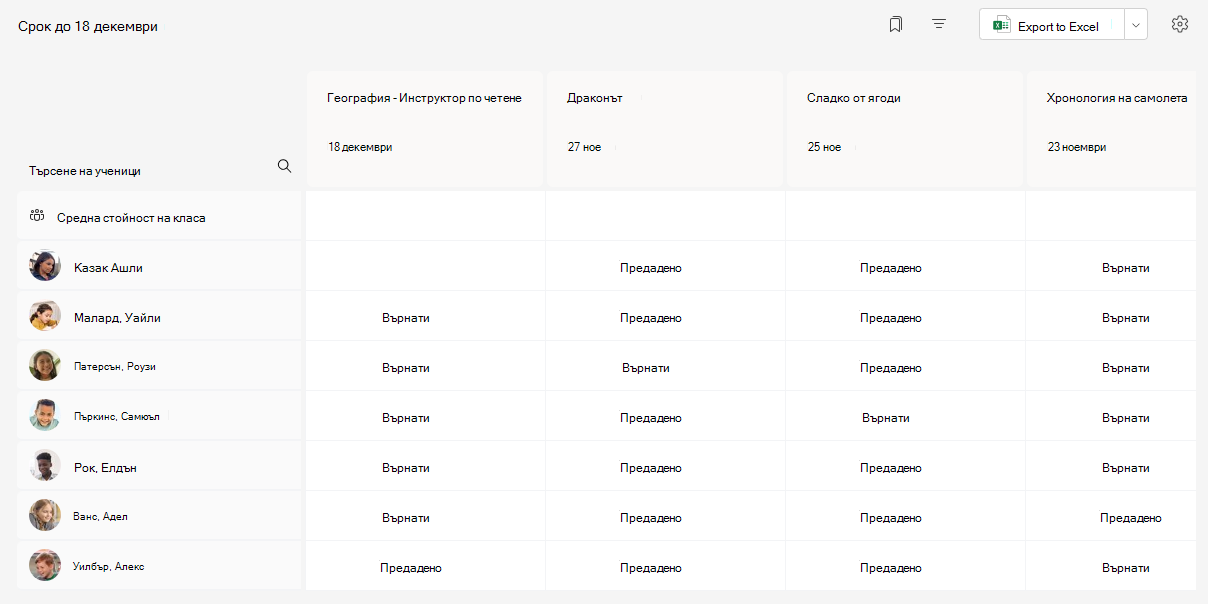Image resolution: width=1208 pixels, height=604 pixels.
Task: Open Ванс, Адел's profile avatar
Action: click(x=45, y=516)
